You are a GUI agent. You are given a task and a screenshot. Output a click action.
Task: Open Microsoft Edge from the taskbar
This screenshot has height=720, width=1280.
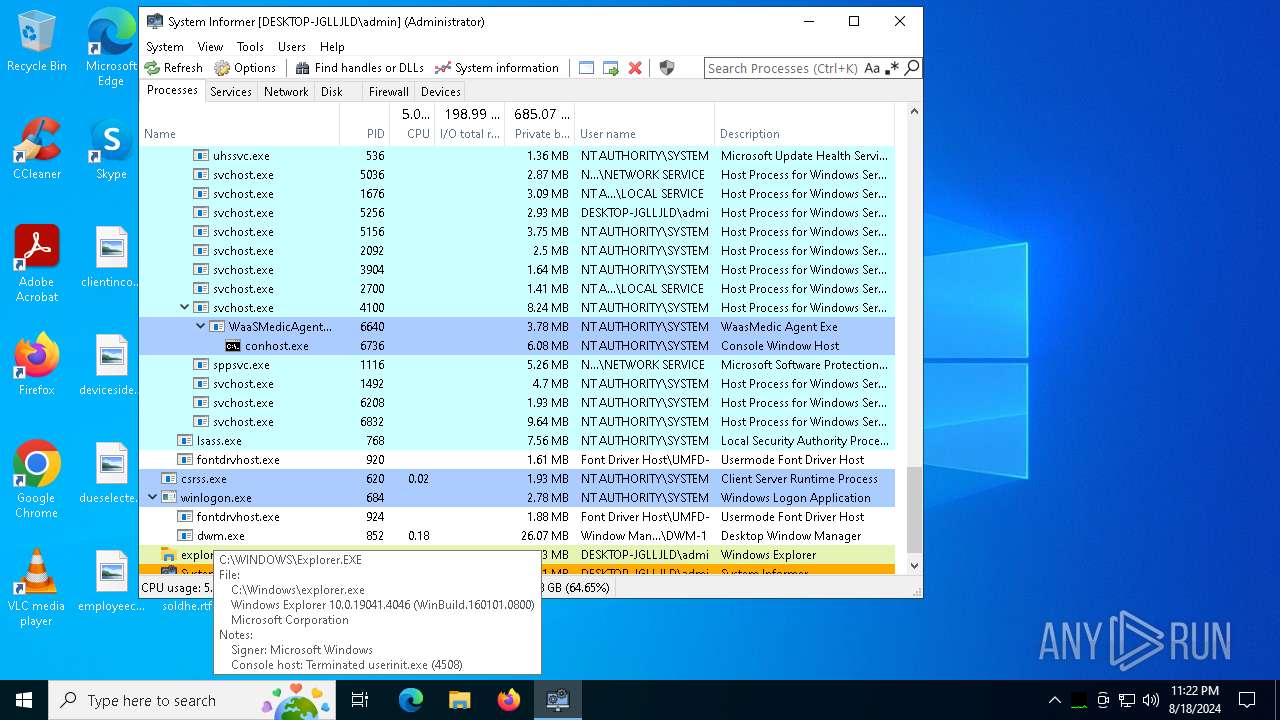(410, 700)
